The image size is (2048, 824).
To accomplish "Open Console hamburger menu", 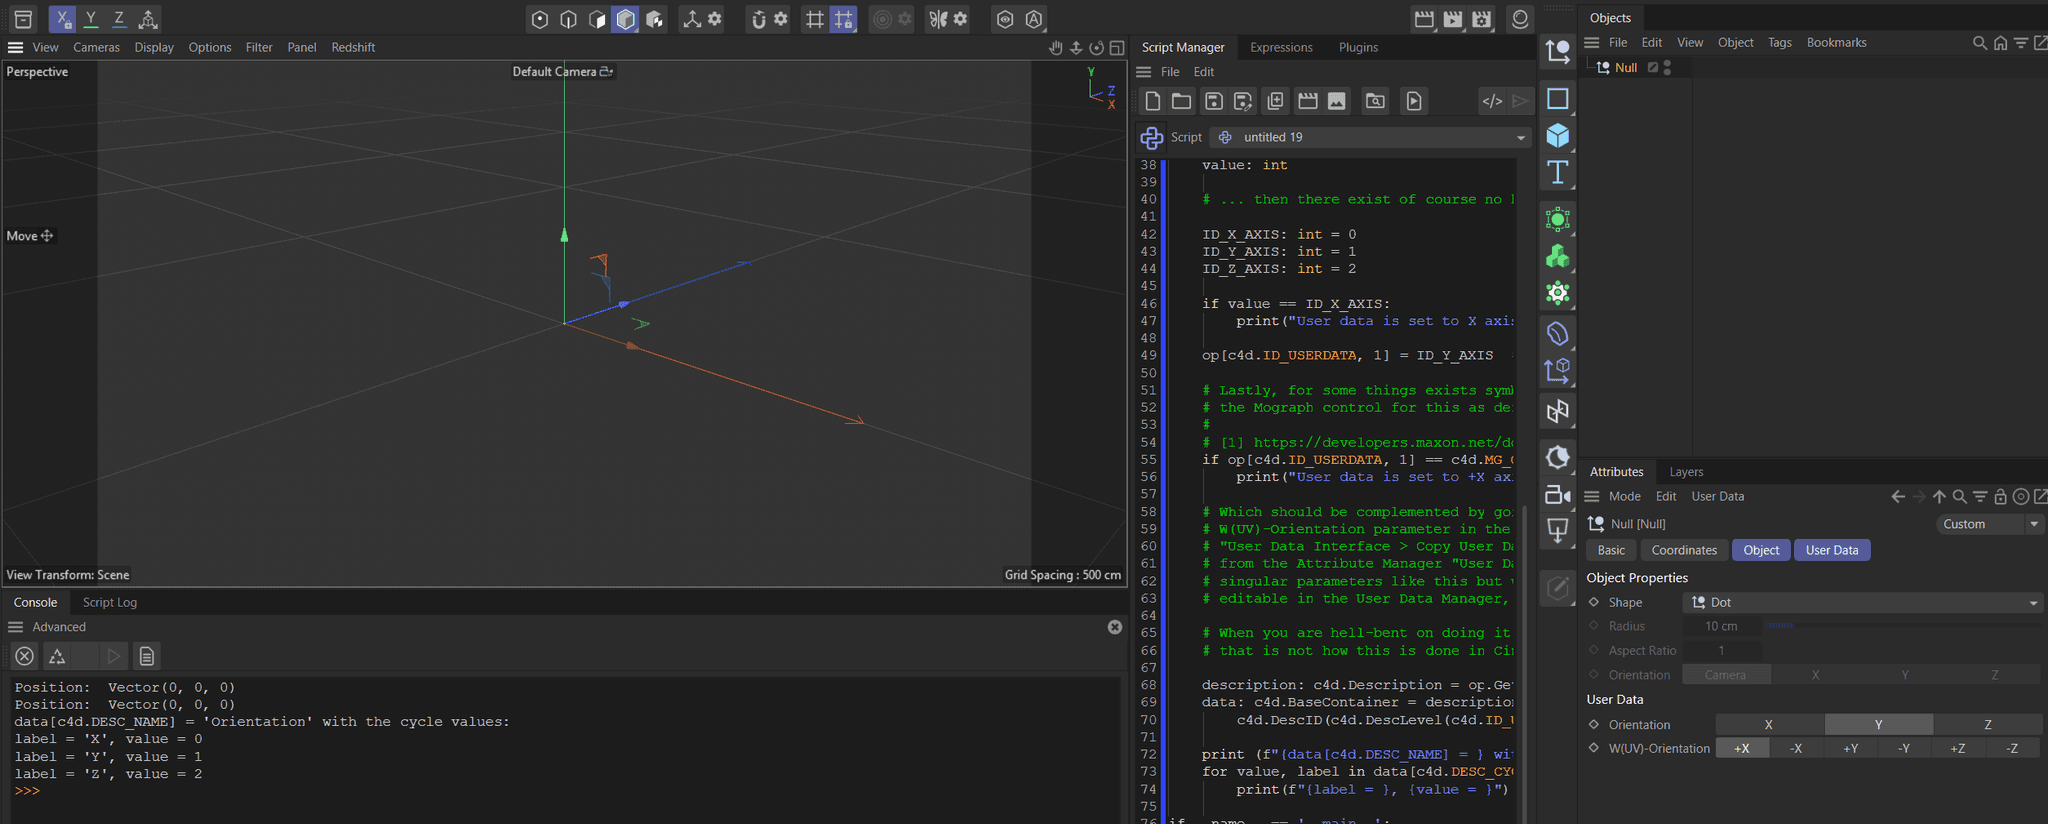I will coord(15,627).
